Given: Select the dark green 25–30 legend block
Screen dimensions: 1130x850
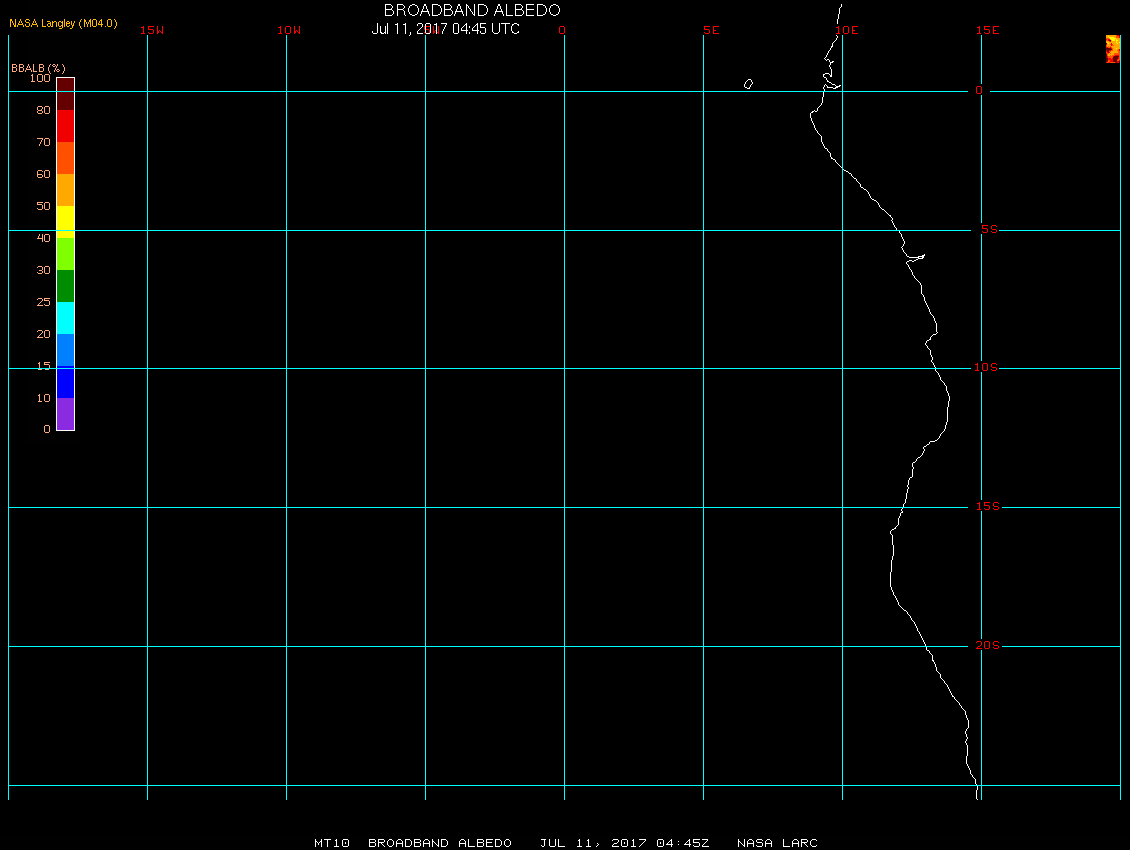Looking at the screenshot, I should [66, 286].
